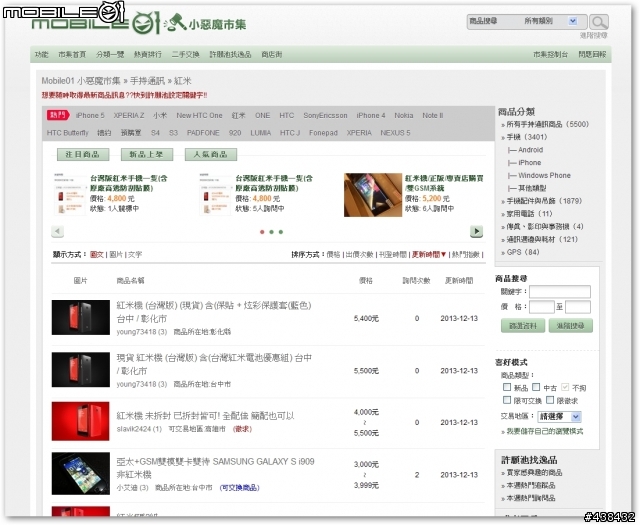Image resolution: width=640 pixels, height=525 pixels.
Task: Expand 手機配件與吊飾 (1879) category
Action: point(544,201)
